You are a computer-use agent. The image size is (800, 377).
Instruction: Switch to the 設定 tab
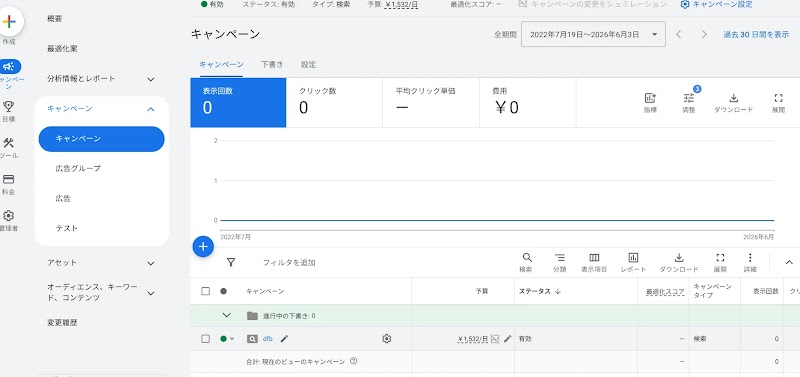pos(308,65)
